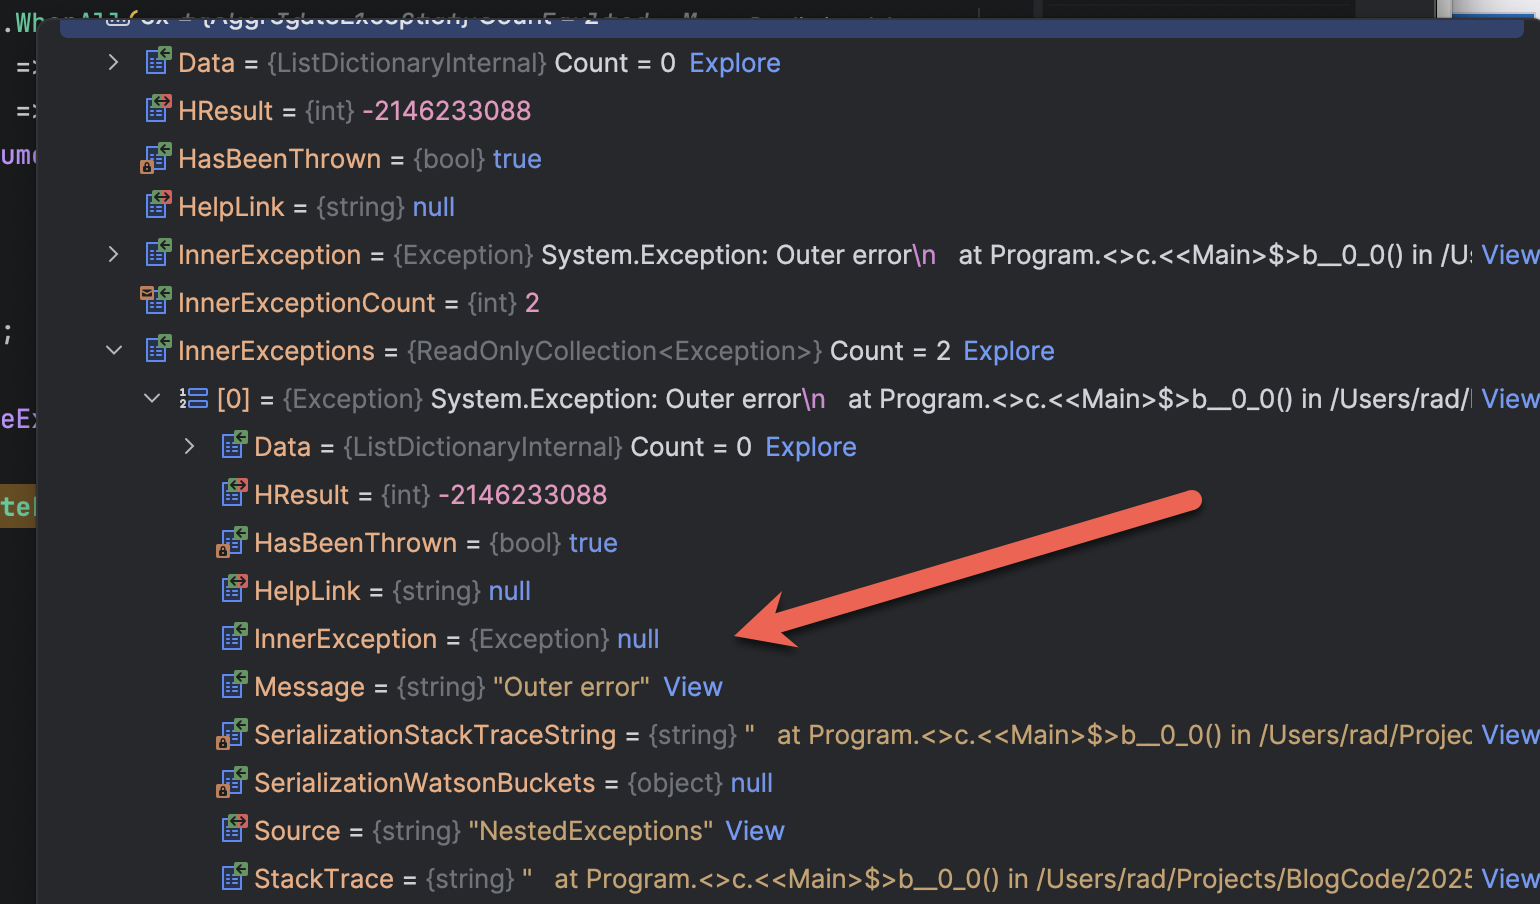1540x904 pixels.
Task: Click View link on the SerializationStackTraceString row
Action: point(1509,735)
